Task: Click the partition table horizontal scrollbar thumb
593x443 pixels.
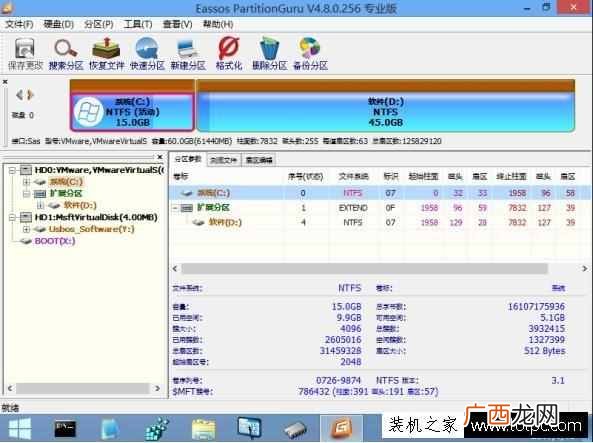Action: [365, 269]
